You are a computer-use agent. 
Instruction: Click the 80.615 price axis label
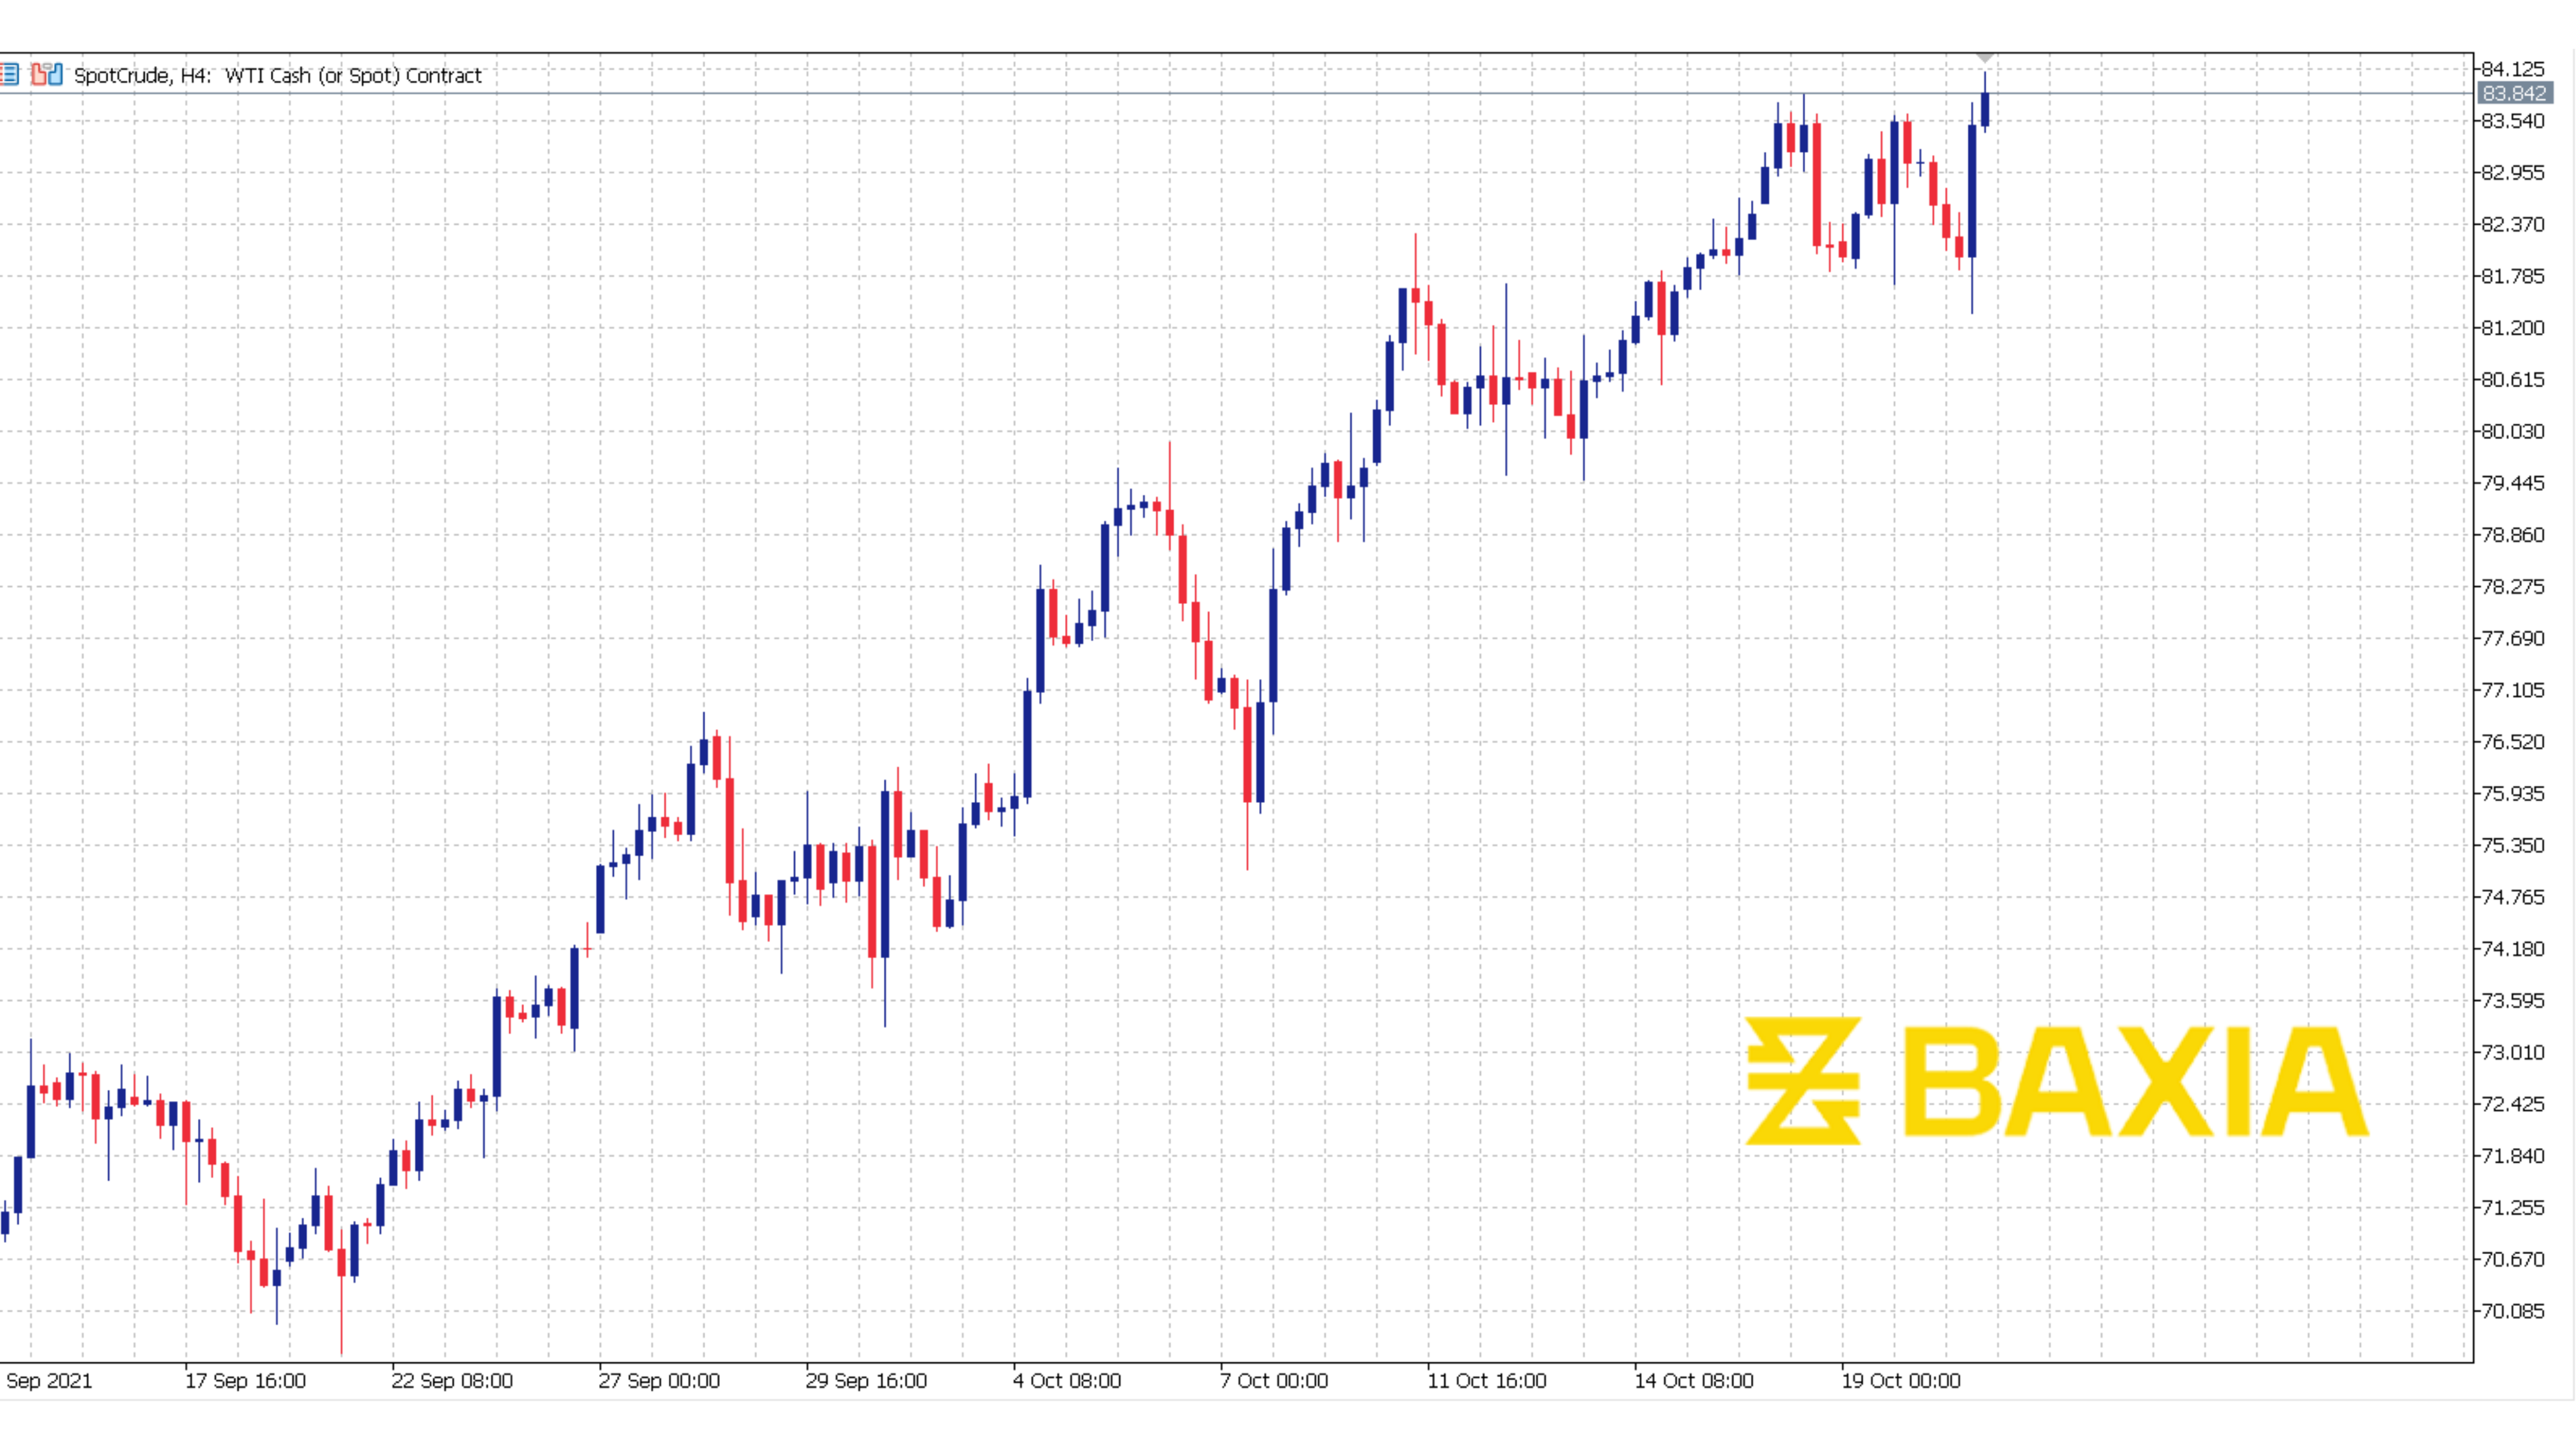[x=2513, y=379]
